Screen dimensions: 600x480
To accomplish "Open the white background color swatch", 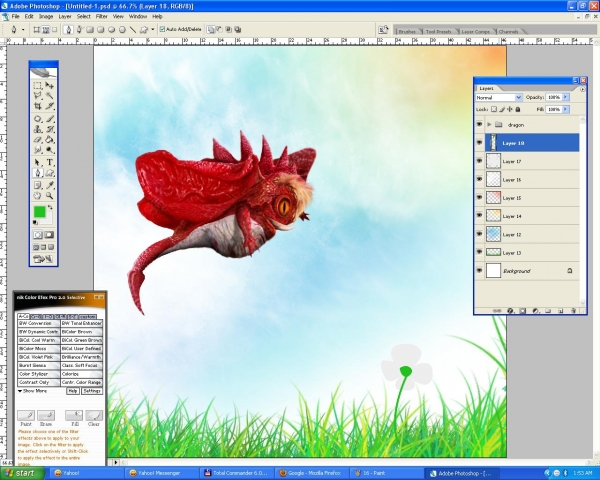I will pos(47,220).
